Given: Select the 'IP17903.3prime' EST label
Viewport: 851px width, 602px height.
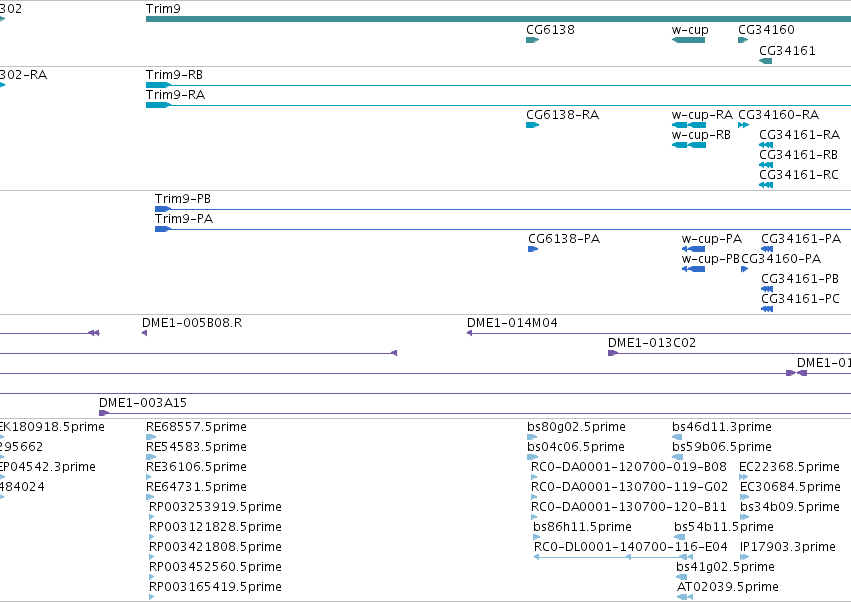Looking at the screenshot, I should click(788, 547).
